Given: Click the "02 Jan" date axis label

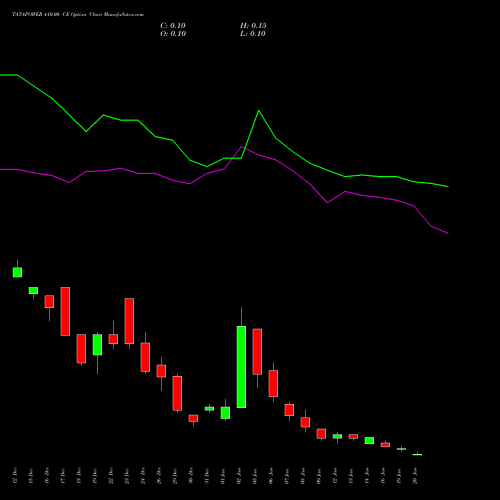Looking at the screenshot, I should (x=239, y=476).
